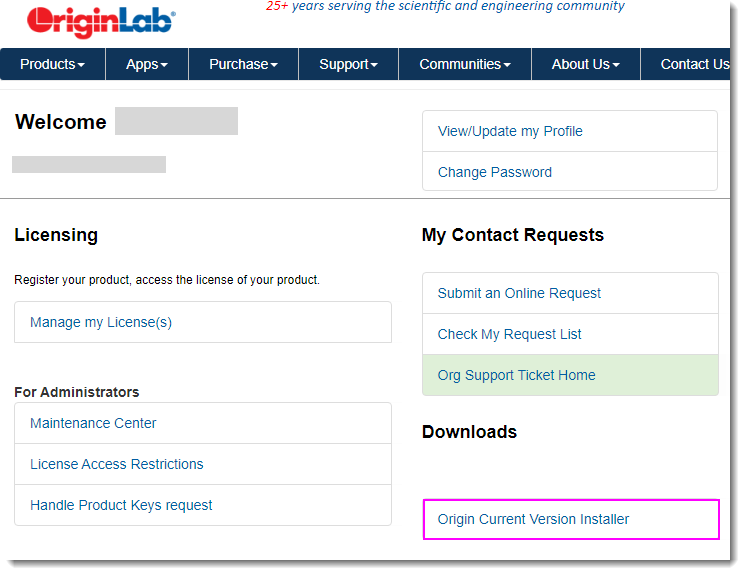Open View/Update my Profile link

tap(570, 131)
